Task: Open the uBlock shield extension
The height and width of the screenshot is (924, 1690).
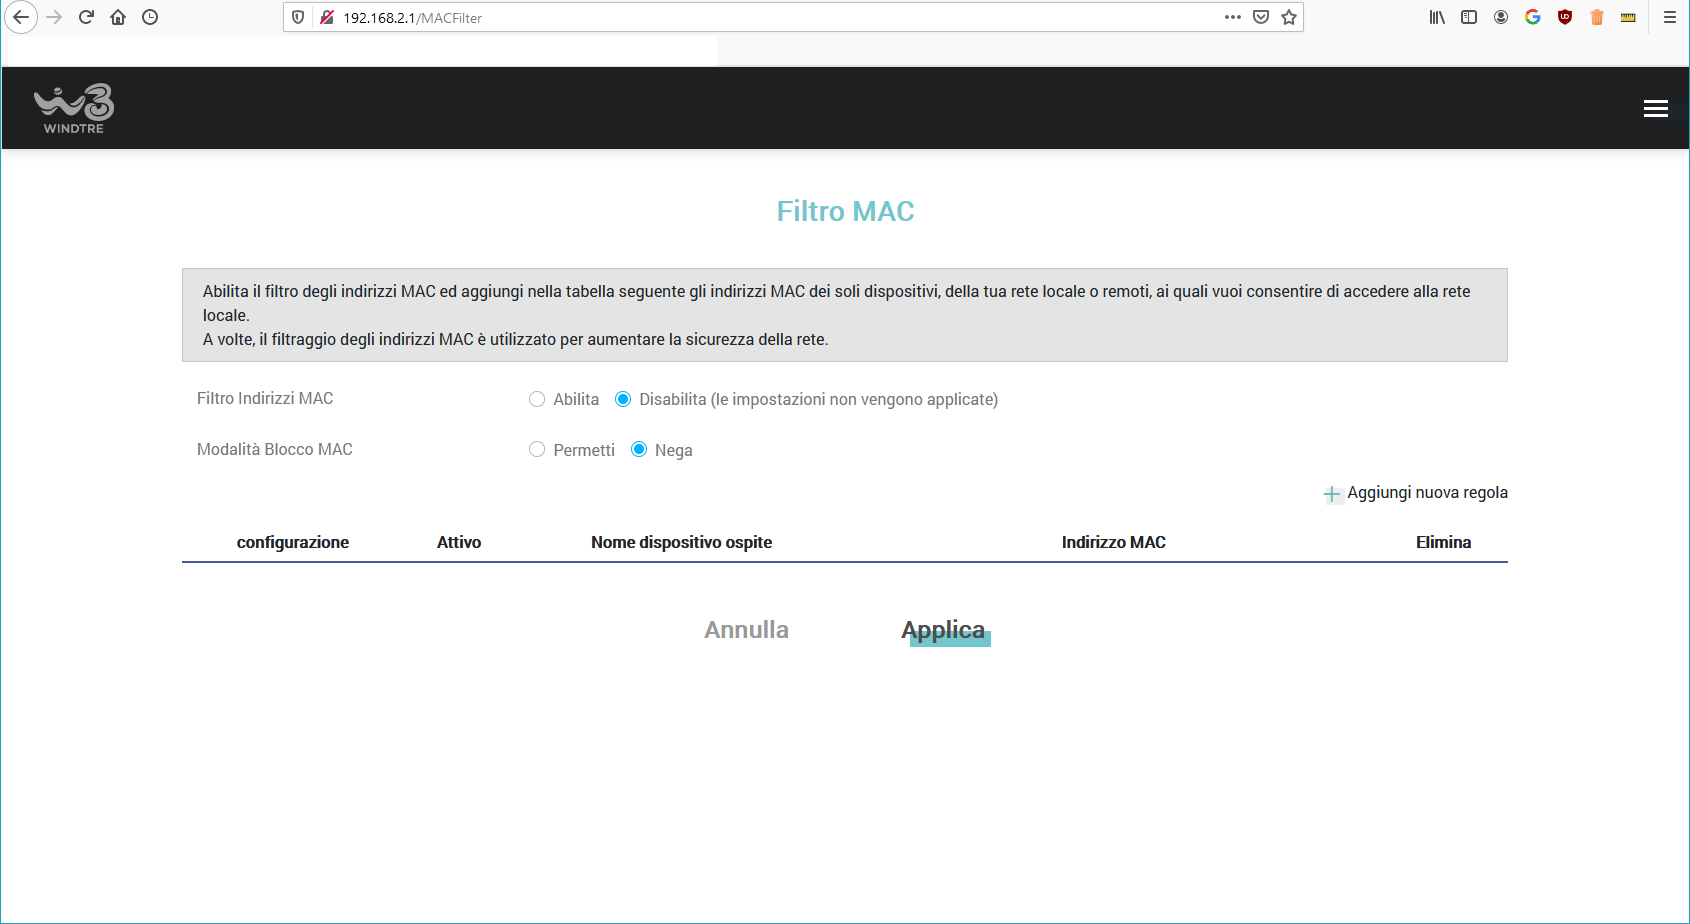Action: (1565, 17)
